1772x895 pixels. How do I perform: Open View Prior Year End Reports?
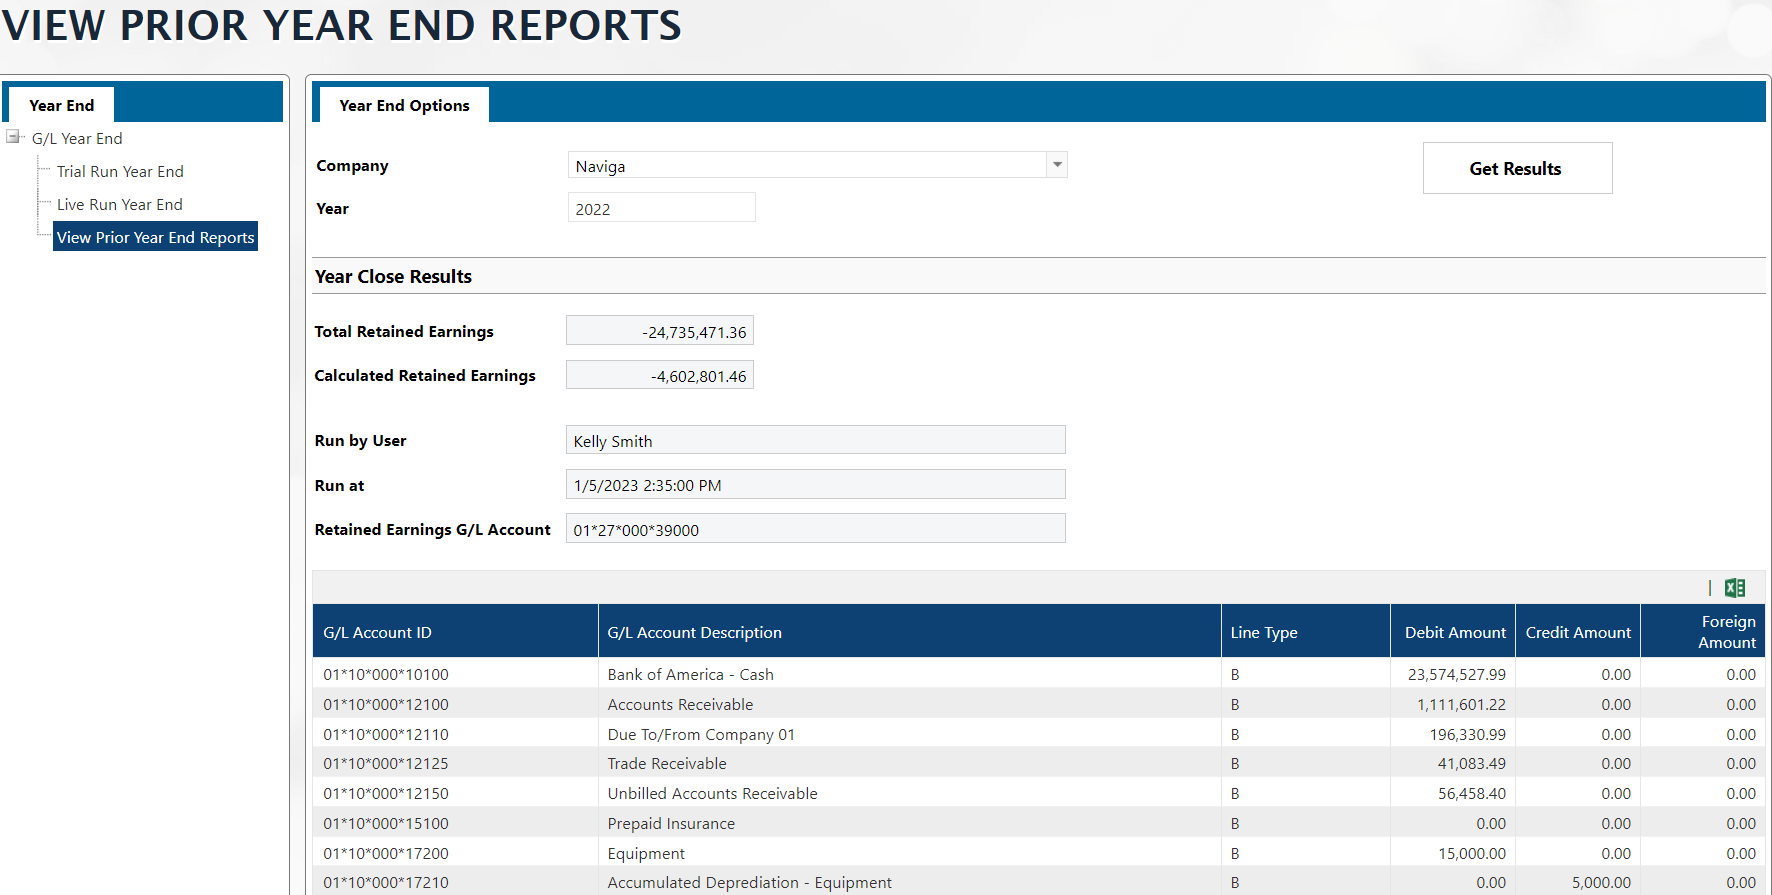(155, 238)
